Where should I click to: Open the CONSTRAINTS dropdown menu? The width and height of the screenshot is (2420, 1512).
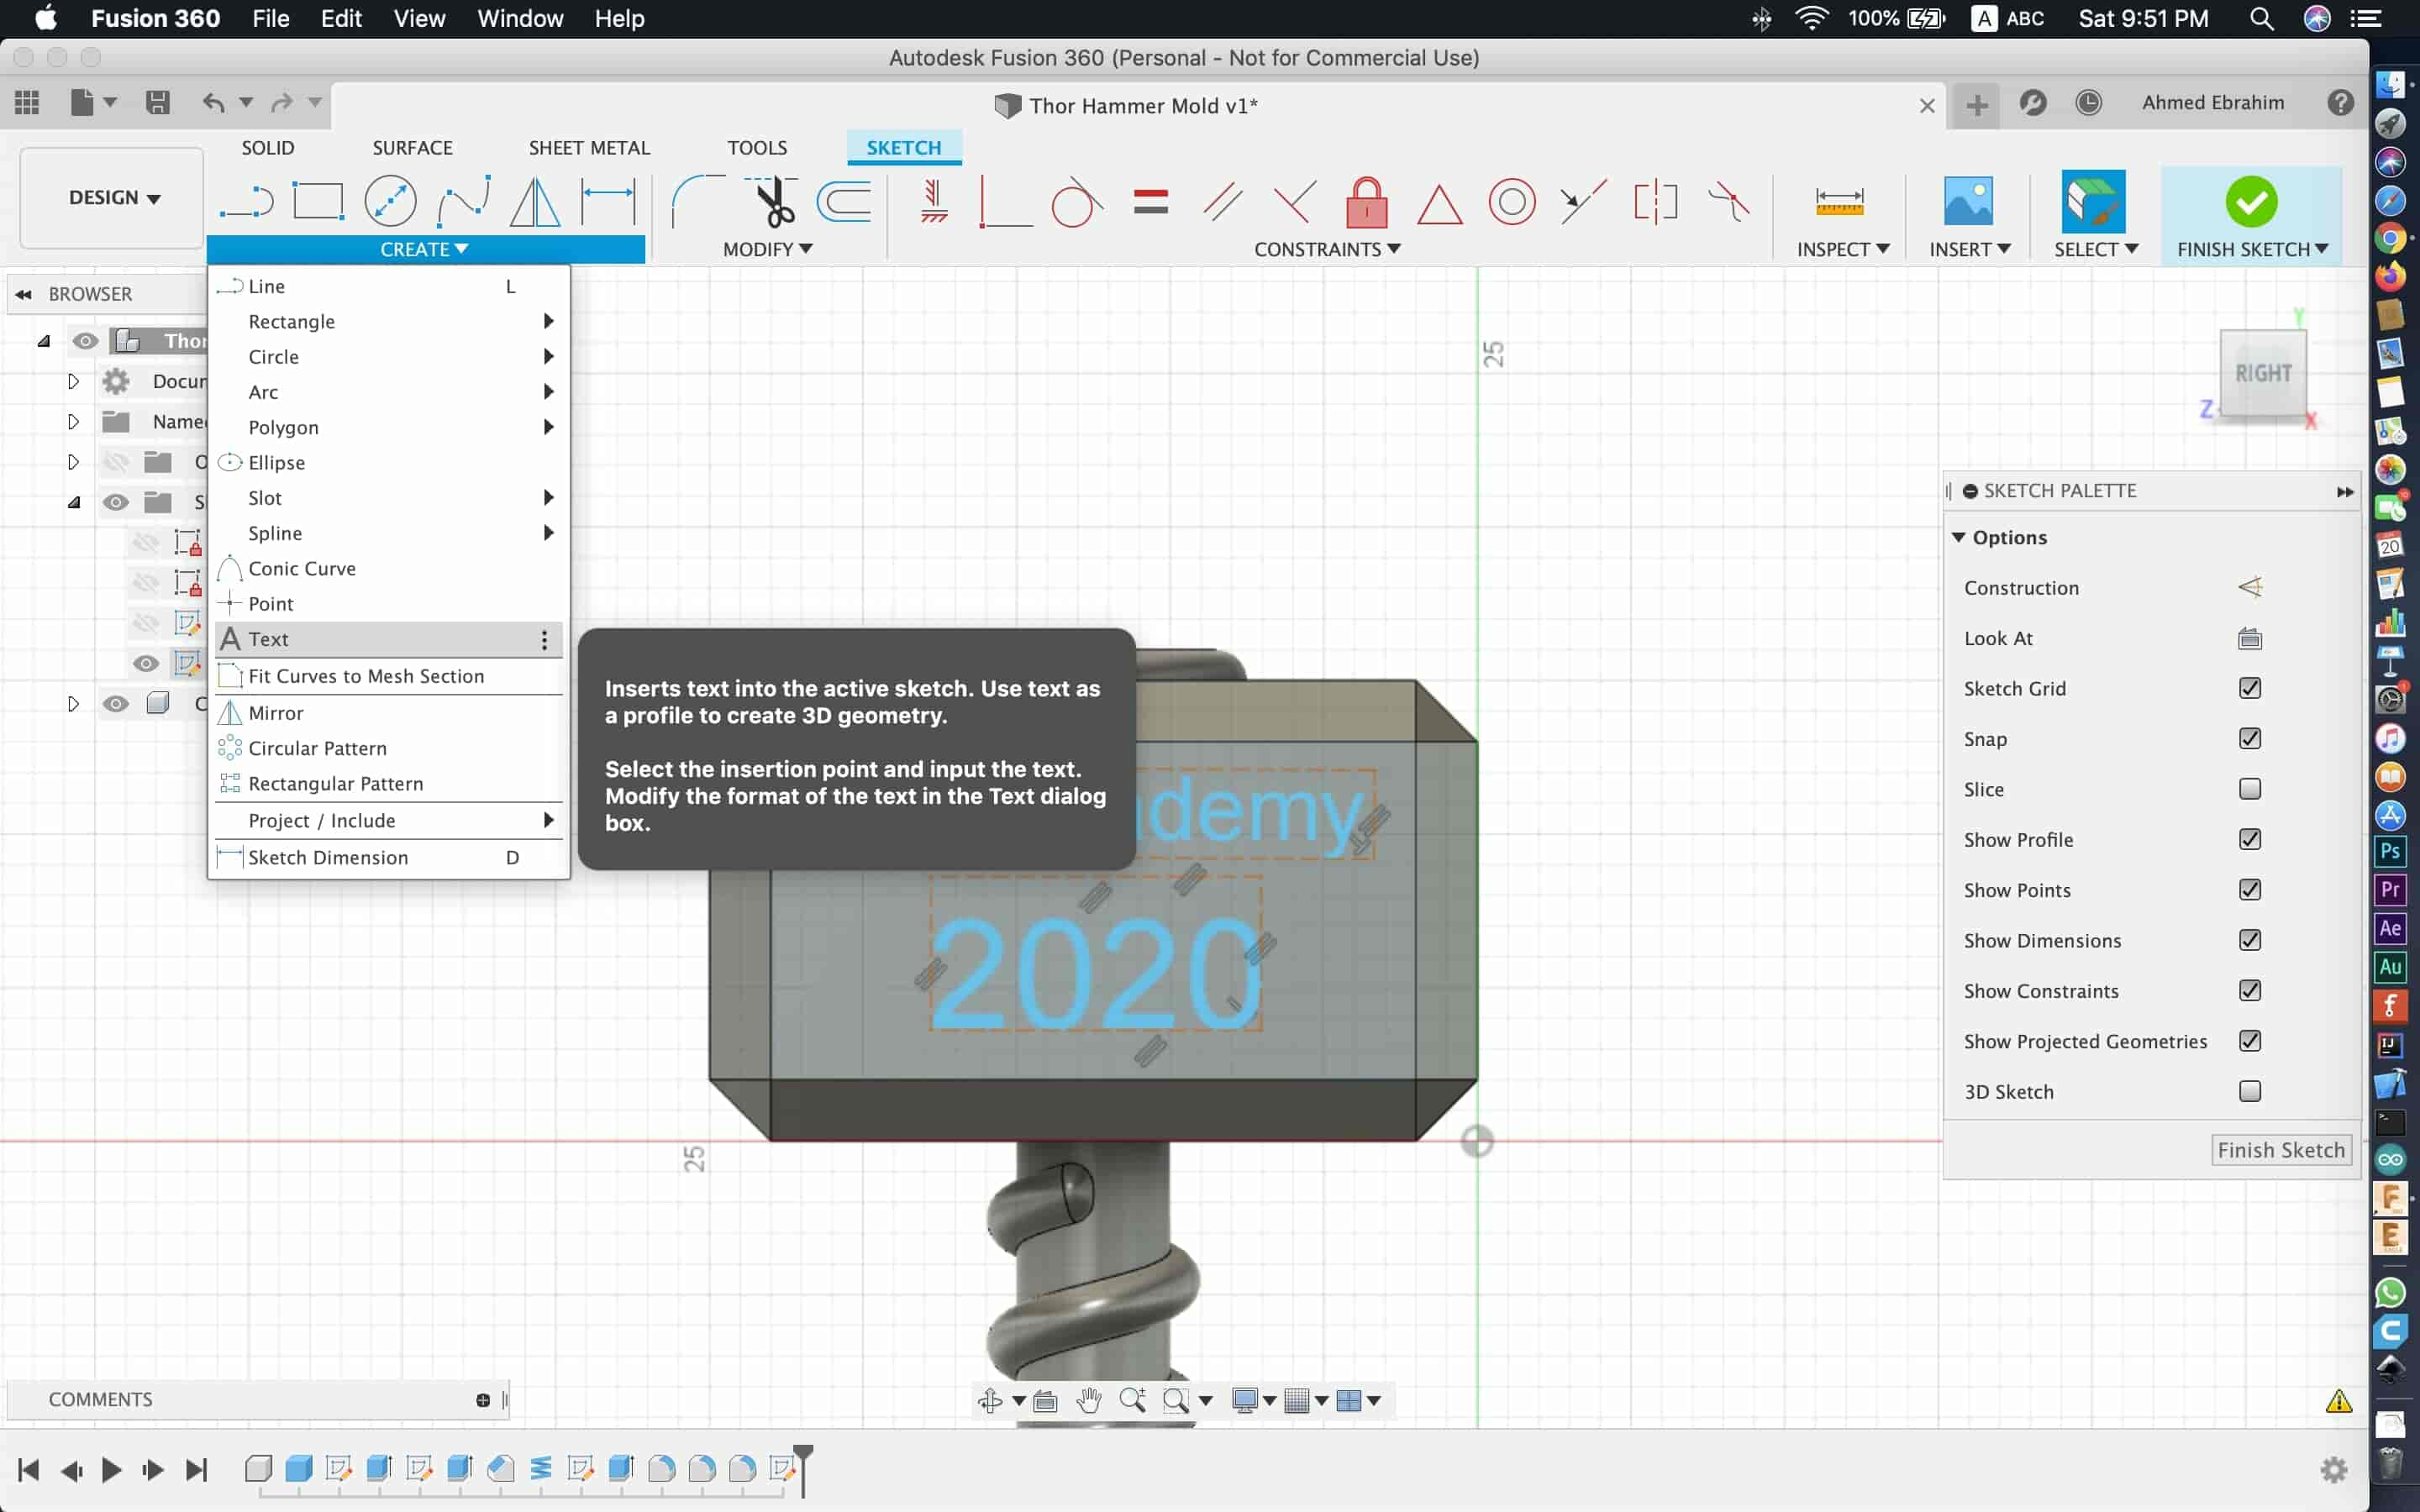point(1327,249)
